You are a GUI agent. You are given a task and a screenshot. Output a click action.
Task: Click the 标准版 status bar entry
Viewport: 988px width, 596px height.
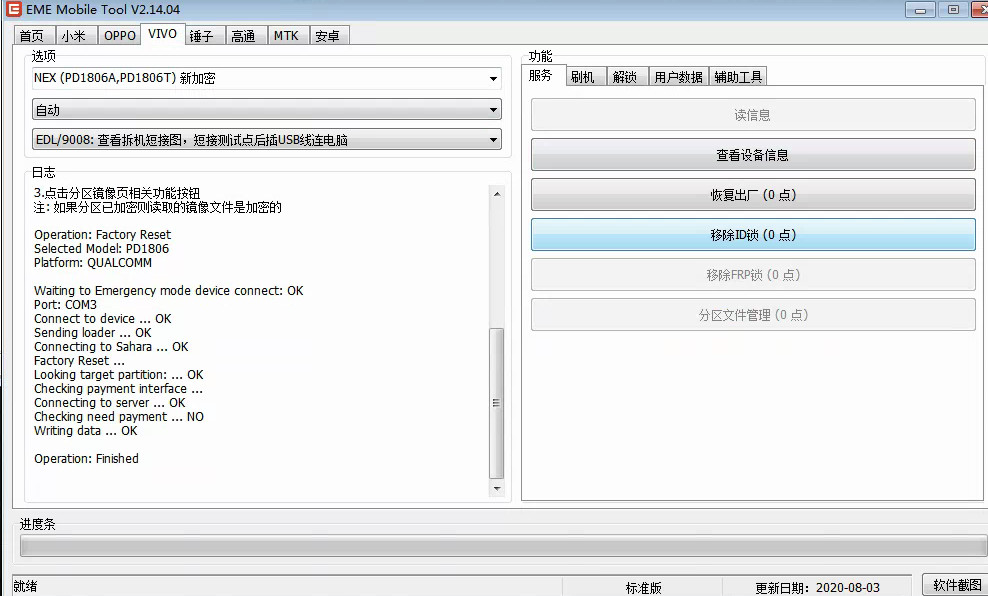click(x=643, y=588)
